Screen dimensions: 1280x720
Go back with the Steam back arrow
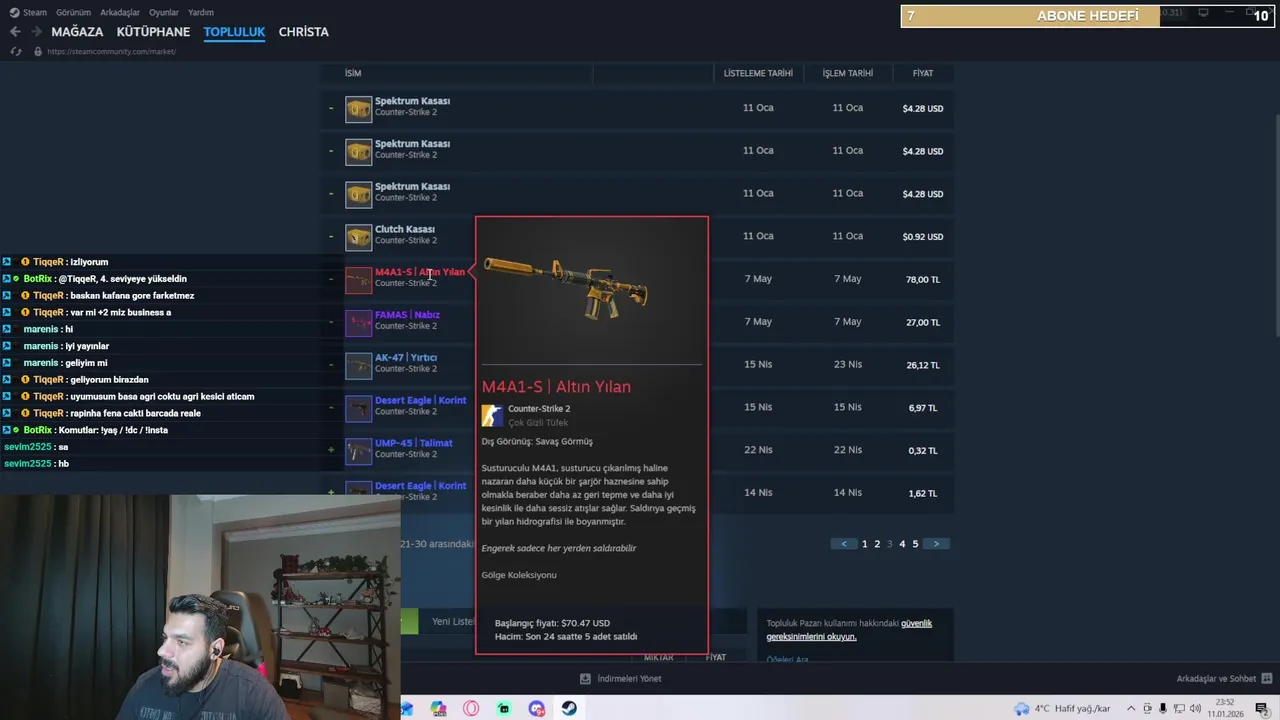click(x=15, y=32)
